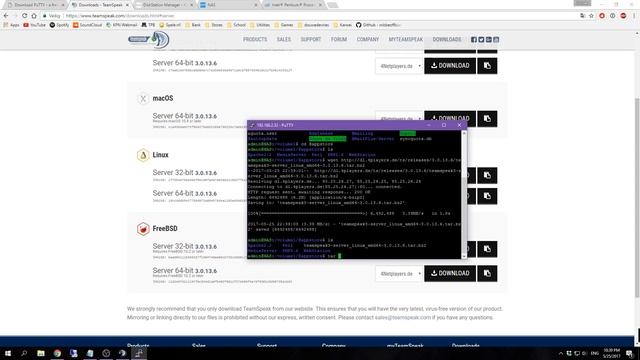This screenshot has width=640, height=360.
Task: Expand the Bank bookmarks folder
Action: (x=193, y=25)
